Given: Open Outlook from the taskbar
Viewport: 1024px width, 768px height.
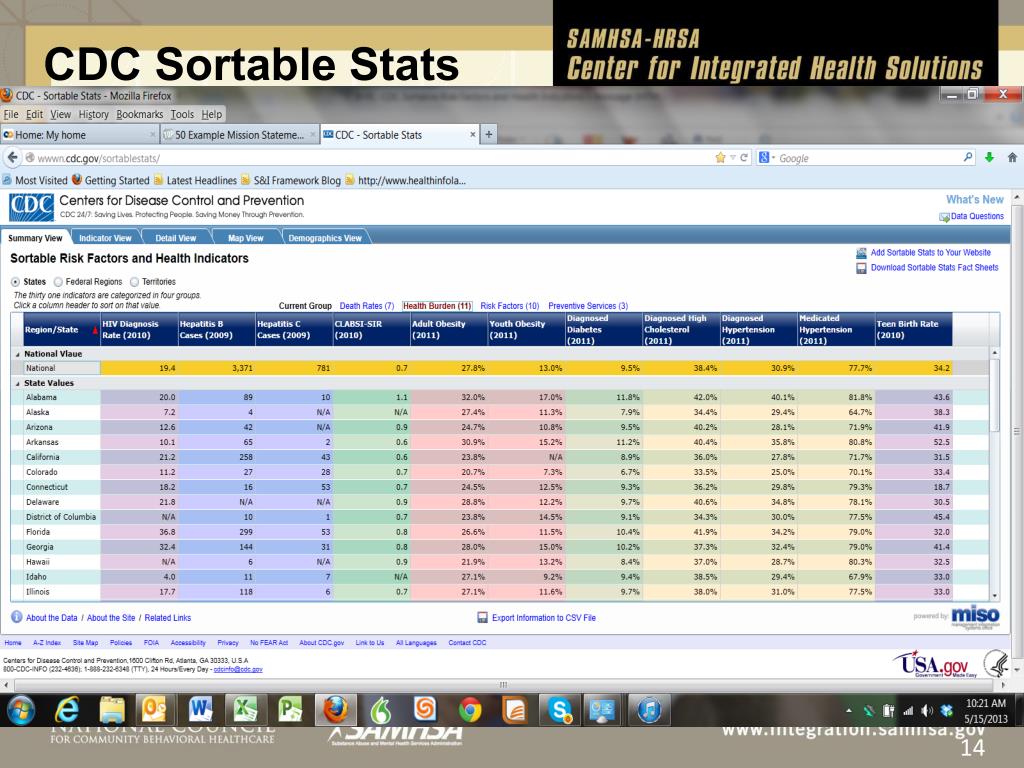Looking at the screenshot, I should click(x=155, y=710).
